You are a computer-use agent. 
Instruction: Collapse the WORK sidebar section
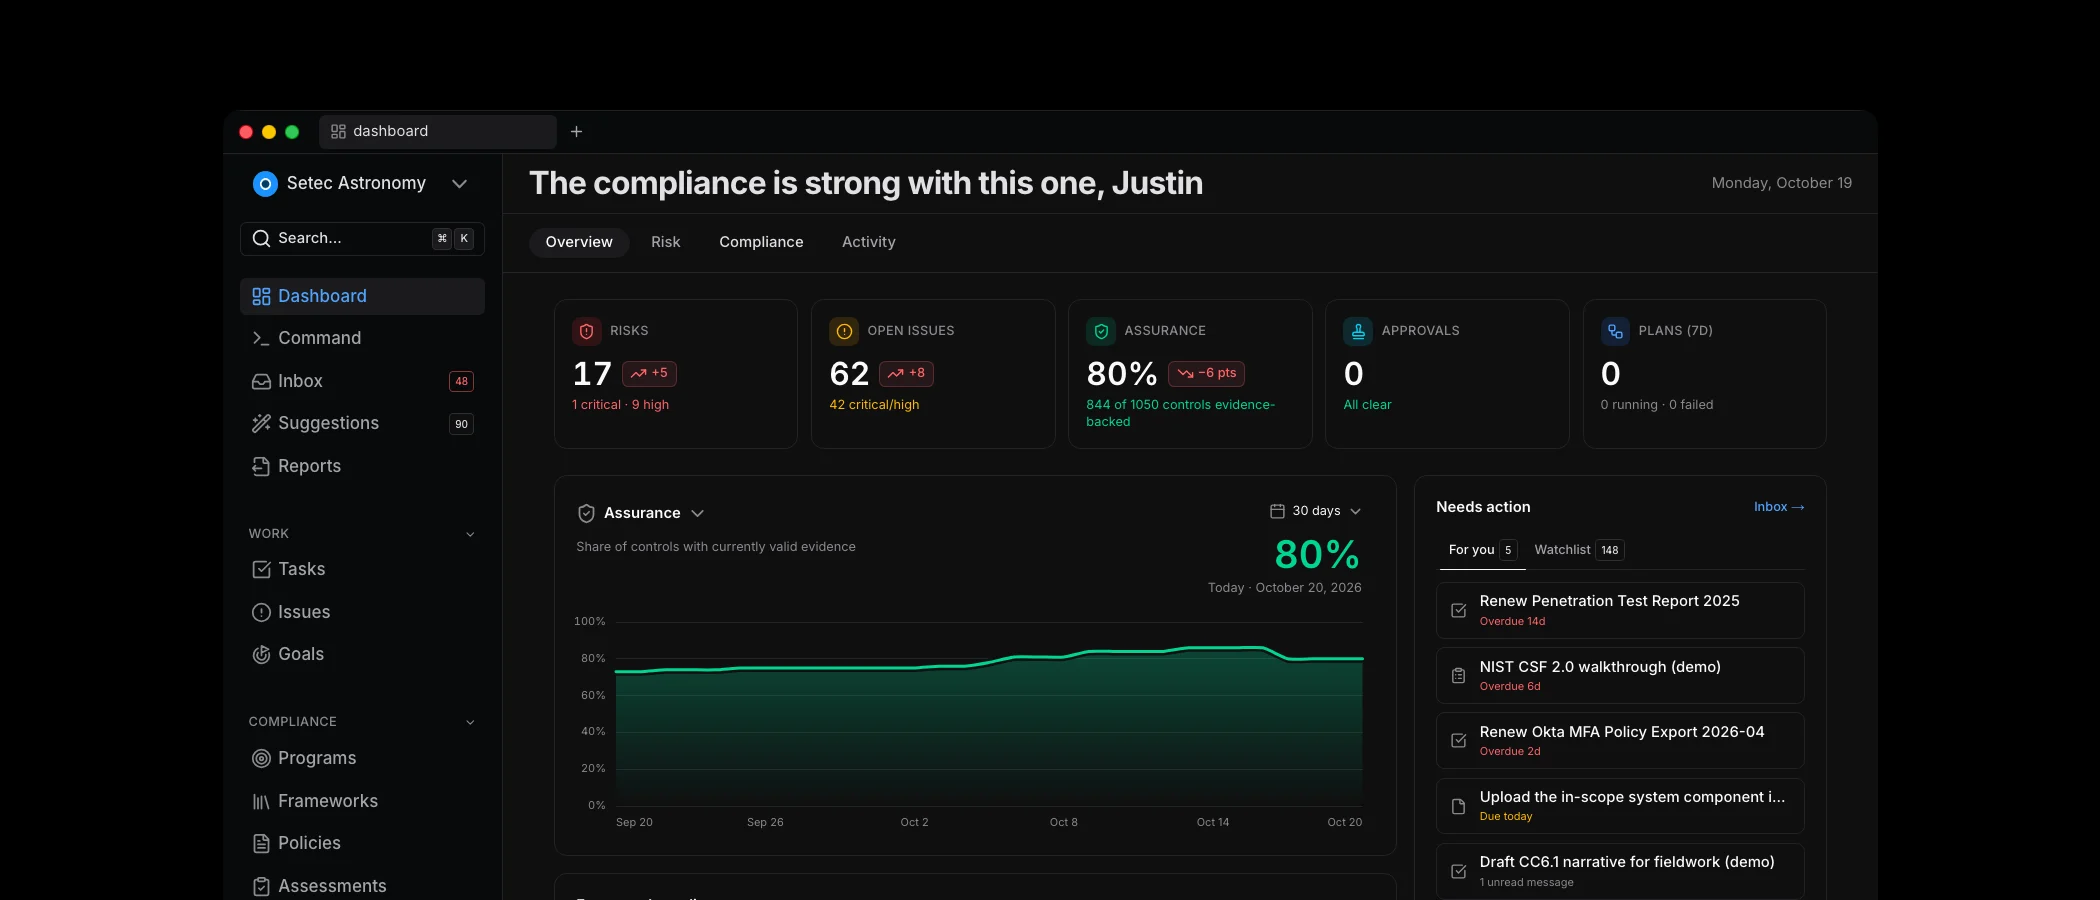pos(470,534)
